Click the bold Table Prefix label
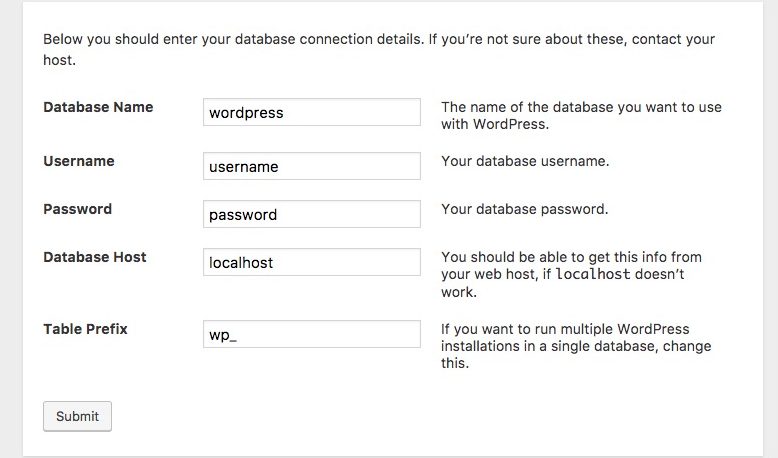The width and height of the screenshot is (778, 458). (85, 329)
